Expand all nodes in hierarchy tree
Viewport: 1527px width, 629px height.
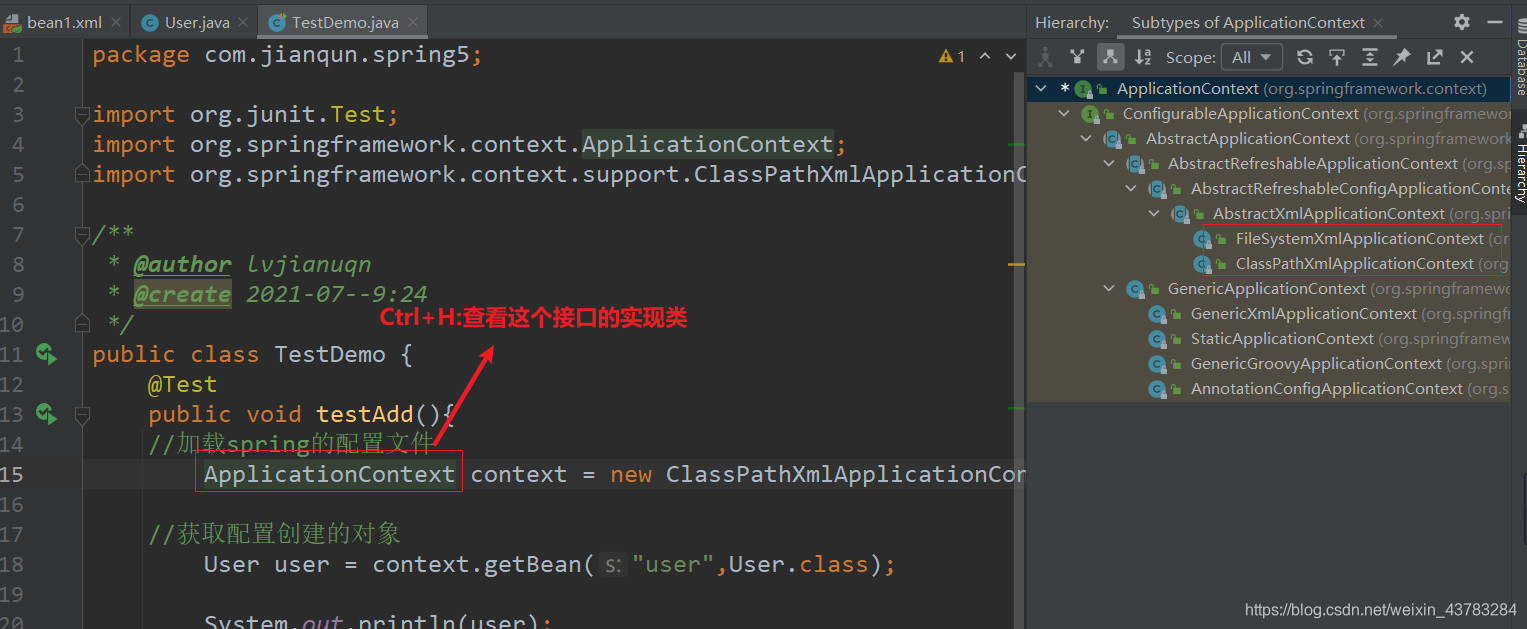point(1370,57)
